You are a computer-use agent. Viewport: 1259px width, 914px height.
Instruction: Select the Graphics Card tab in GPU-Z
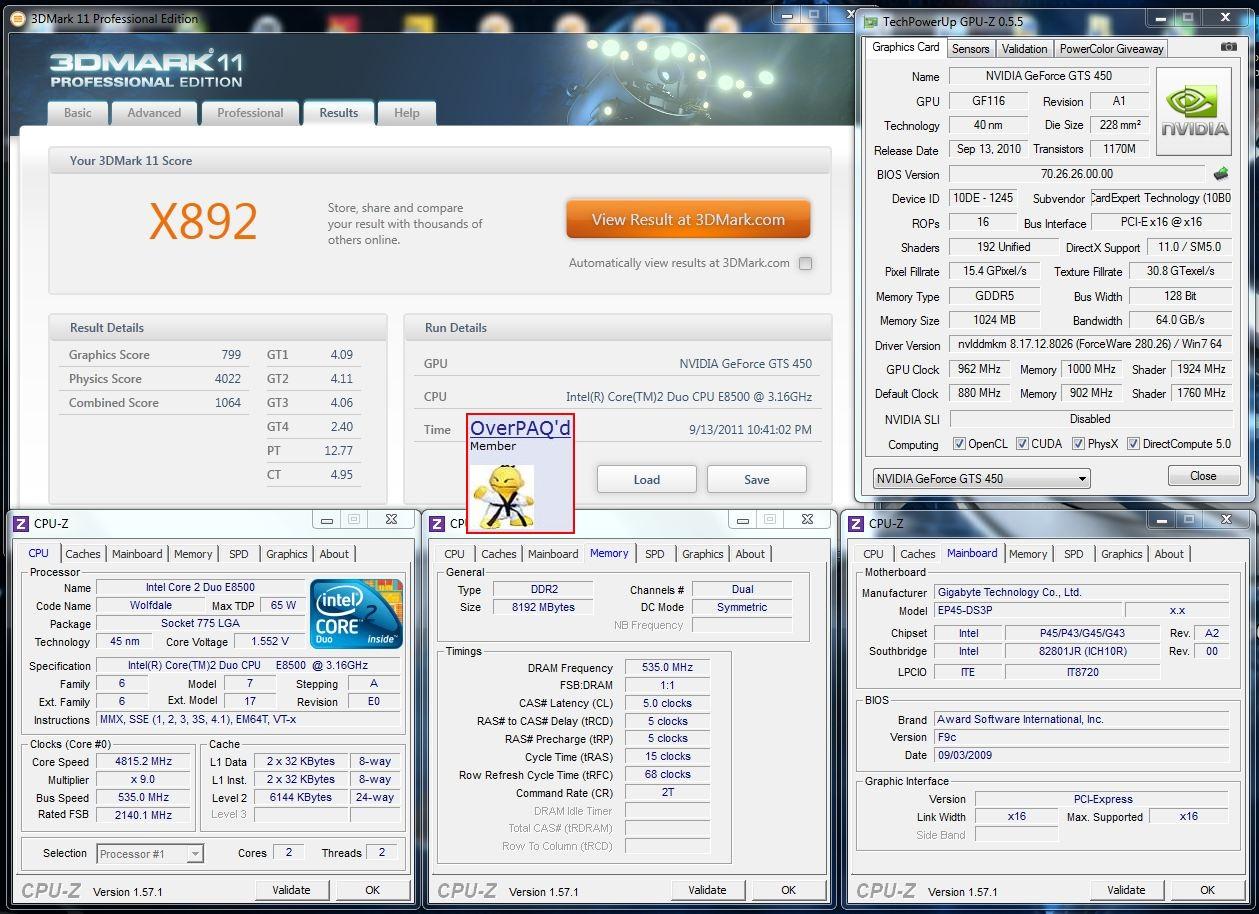pos(906,47)
